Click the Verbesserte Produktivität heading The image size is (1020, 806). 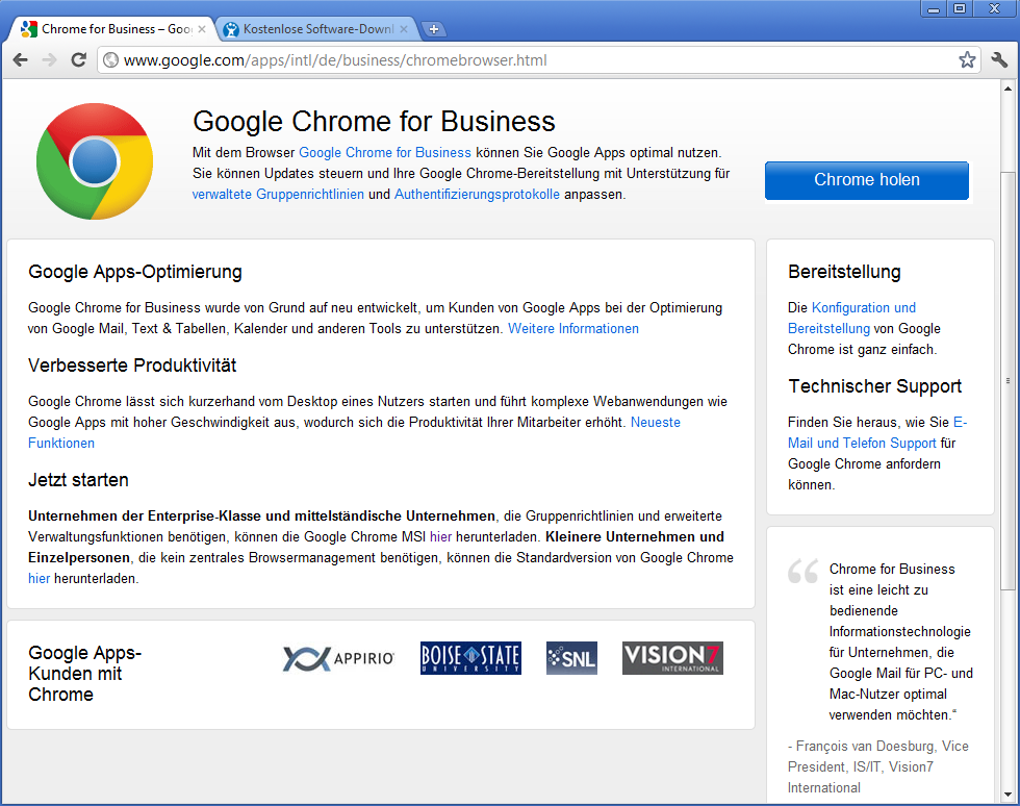coord(132,366)
